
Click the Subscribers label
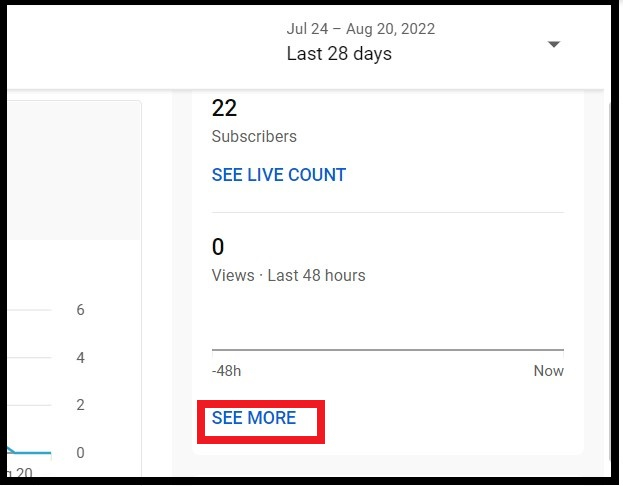(254, 136)
